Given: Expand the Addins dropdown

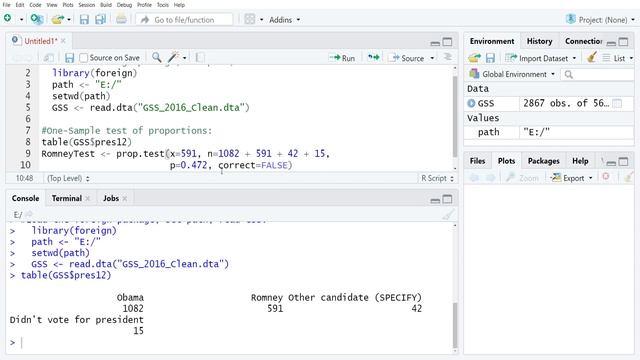Looking at the screenshot, I should [x=284, y=20].
